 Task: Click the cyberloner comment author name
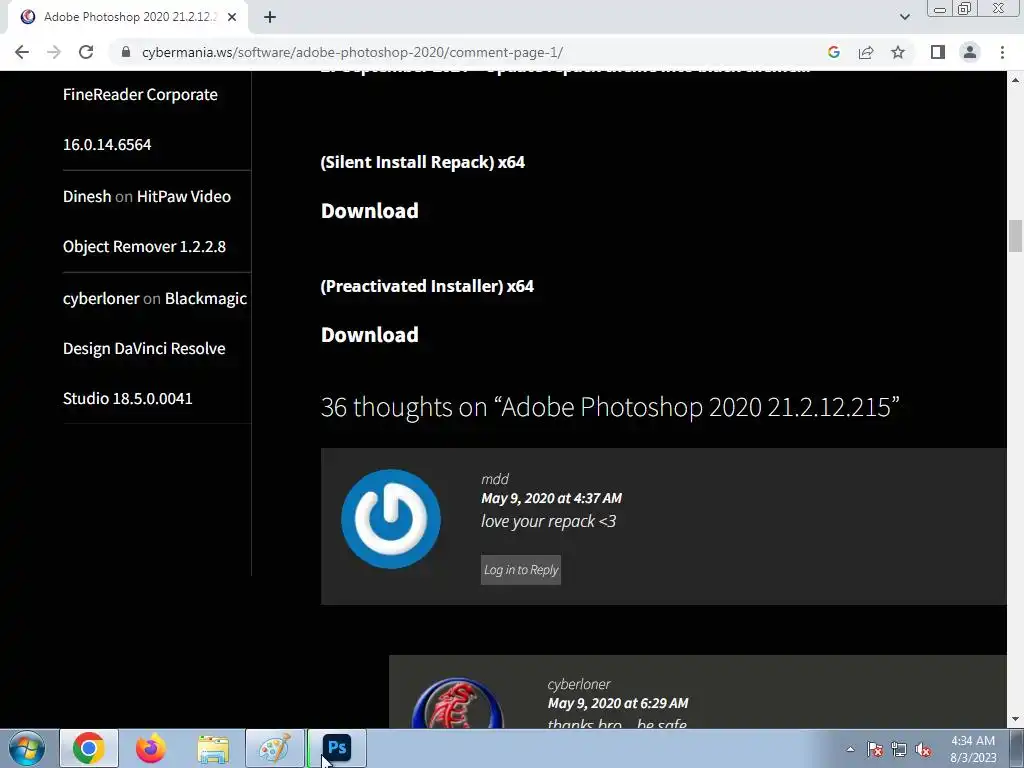pyautogui.click(x=579, y=684)
